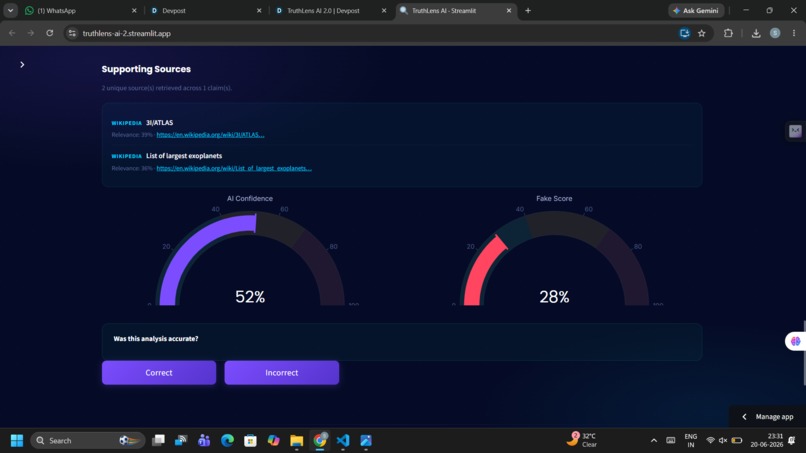Viewport: 806px width, 453px height.
Task: Go forward in browser history
Action: click(x=31, y=33)
